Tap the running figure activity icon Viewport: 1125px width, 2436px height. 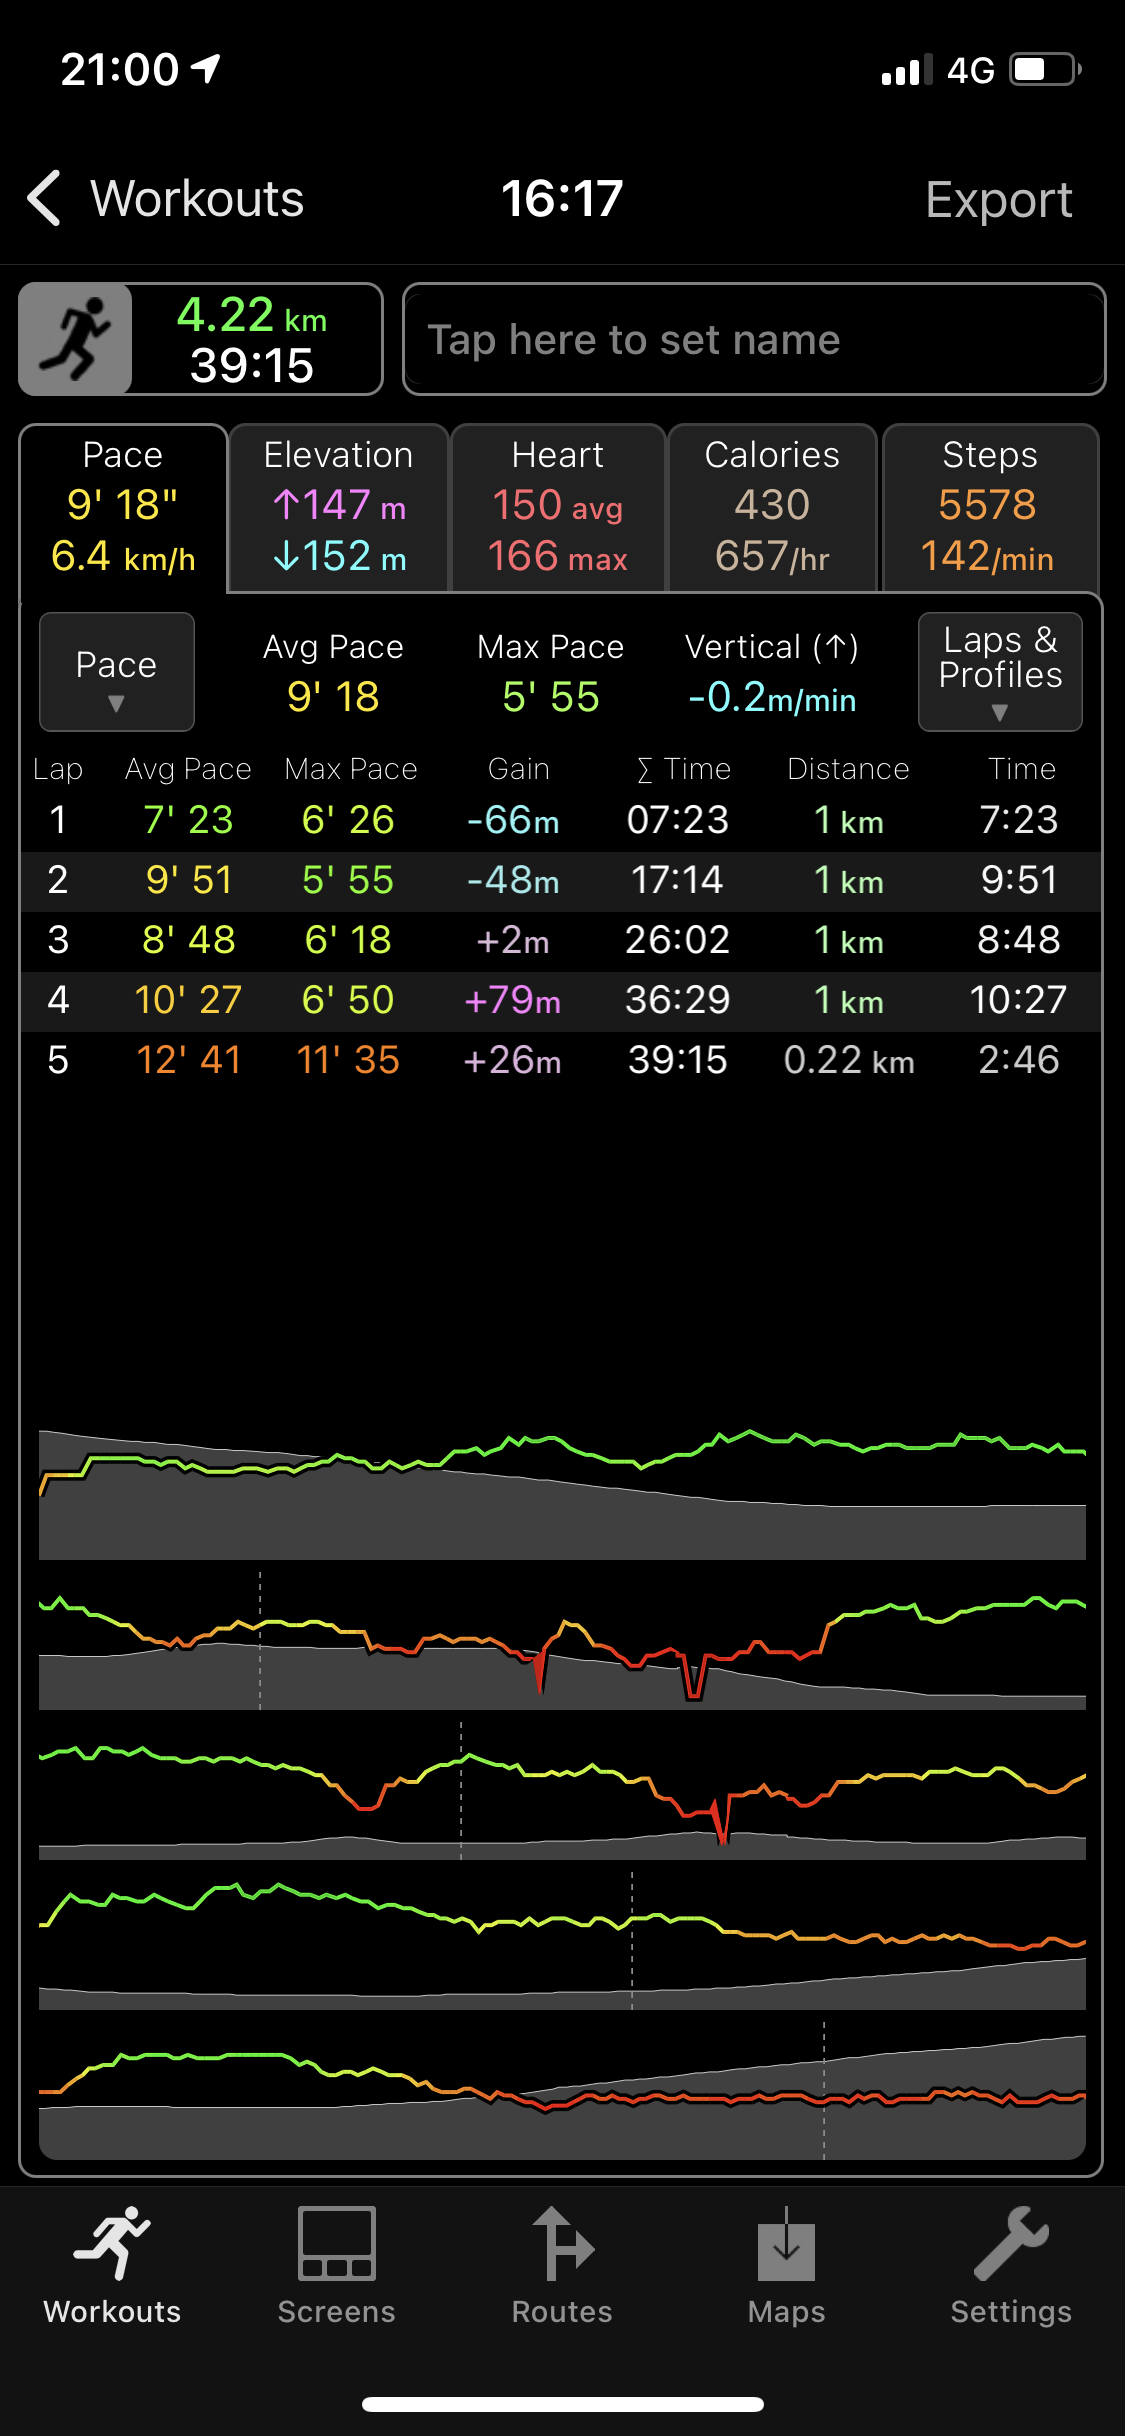pos(76,339)
